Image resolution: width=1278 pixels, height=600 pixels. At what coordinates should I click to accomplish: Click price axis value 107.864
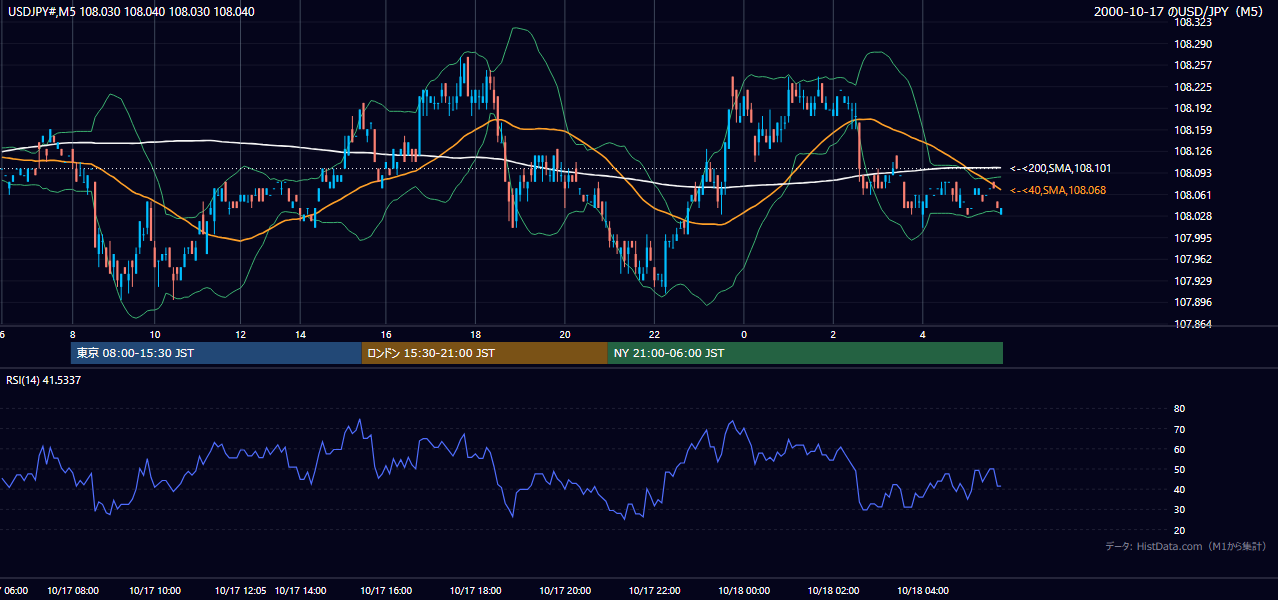coord(1193,324)
